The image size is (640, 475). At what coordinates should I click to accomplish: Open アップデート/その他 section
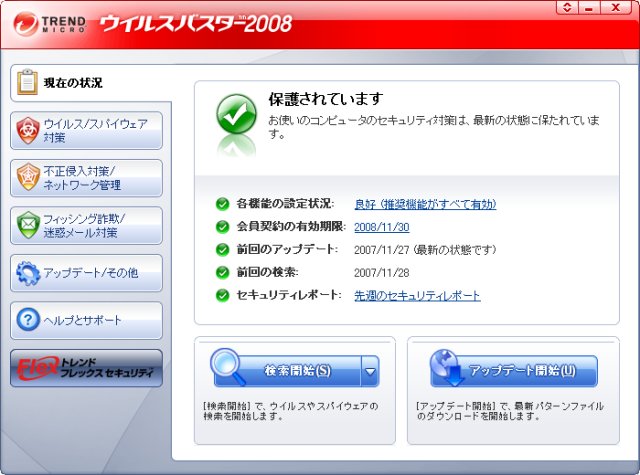pyautogui.click(x=86, y=273)
